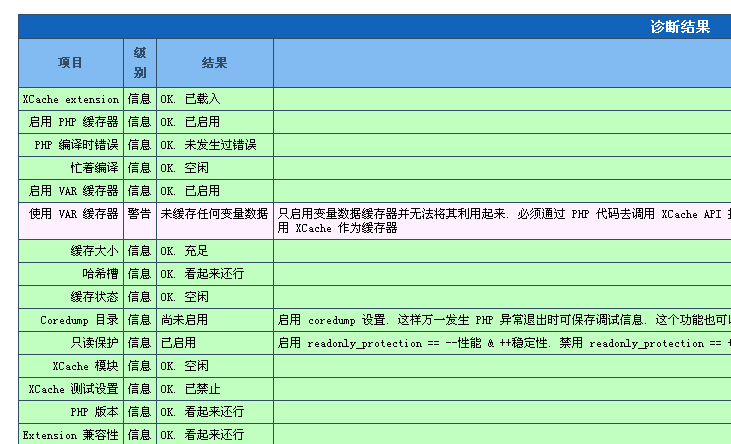Image resolution: width=731 pixels, height=444 pixels.
Task: Click the 启用 coredump 设置 explanation text
Action: coord(504,320)
